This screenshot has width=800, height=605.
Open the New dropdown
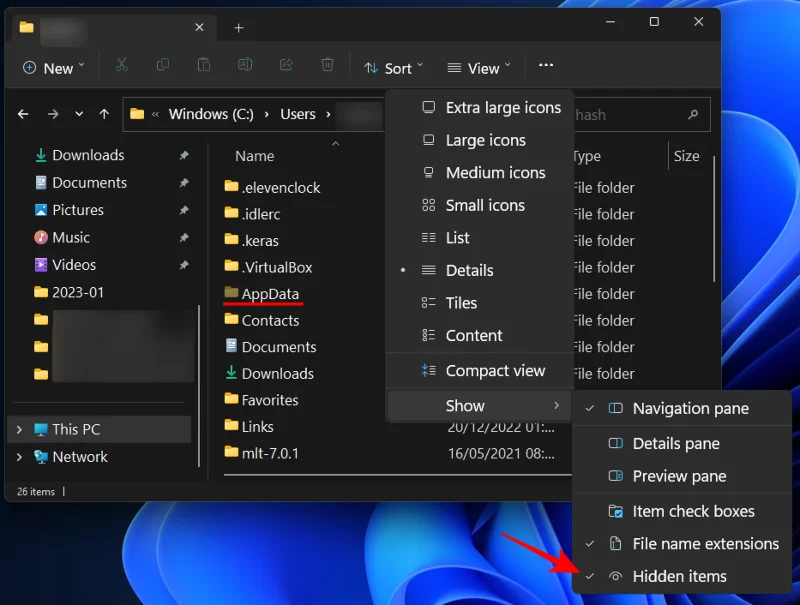click(54, 68)
